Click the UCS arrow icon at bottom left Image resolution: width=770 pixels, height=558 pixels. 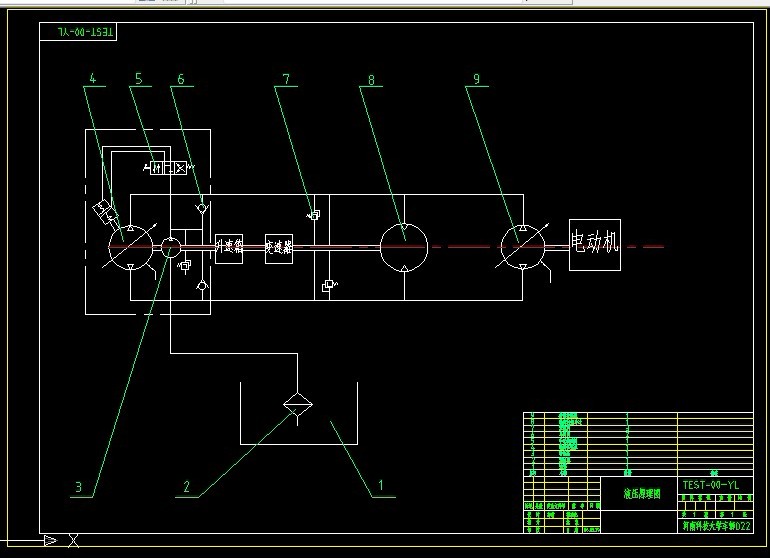[x=50, y=541]
